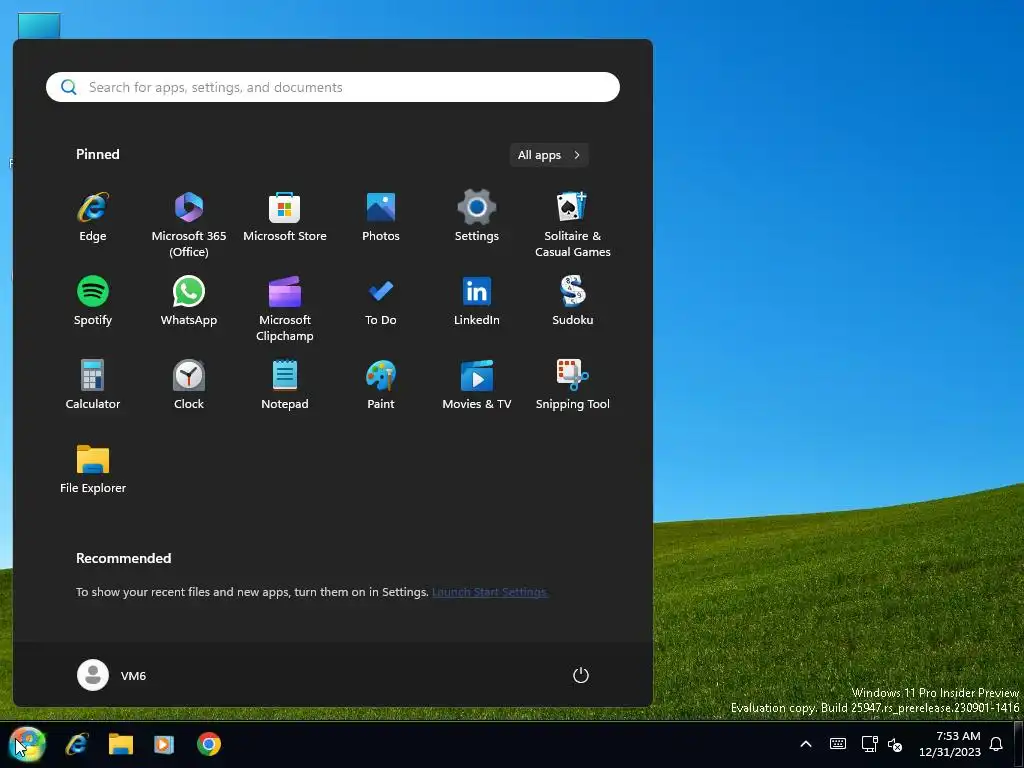Screen dimensions: 1024x768
Task: Click the All apps button
Action: (549, 155)
